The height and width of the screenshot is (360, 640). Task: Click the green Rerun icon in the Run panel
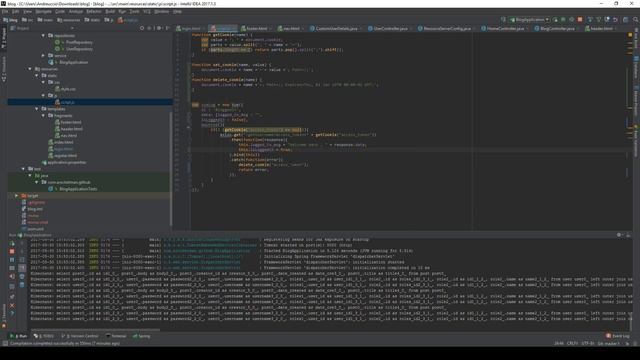(x=12, y=243)
